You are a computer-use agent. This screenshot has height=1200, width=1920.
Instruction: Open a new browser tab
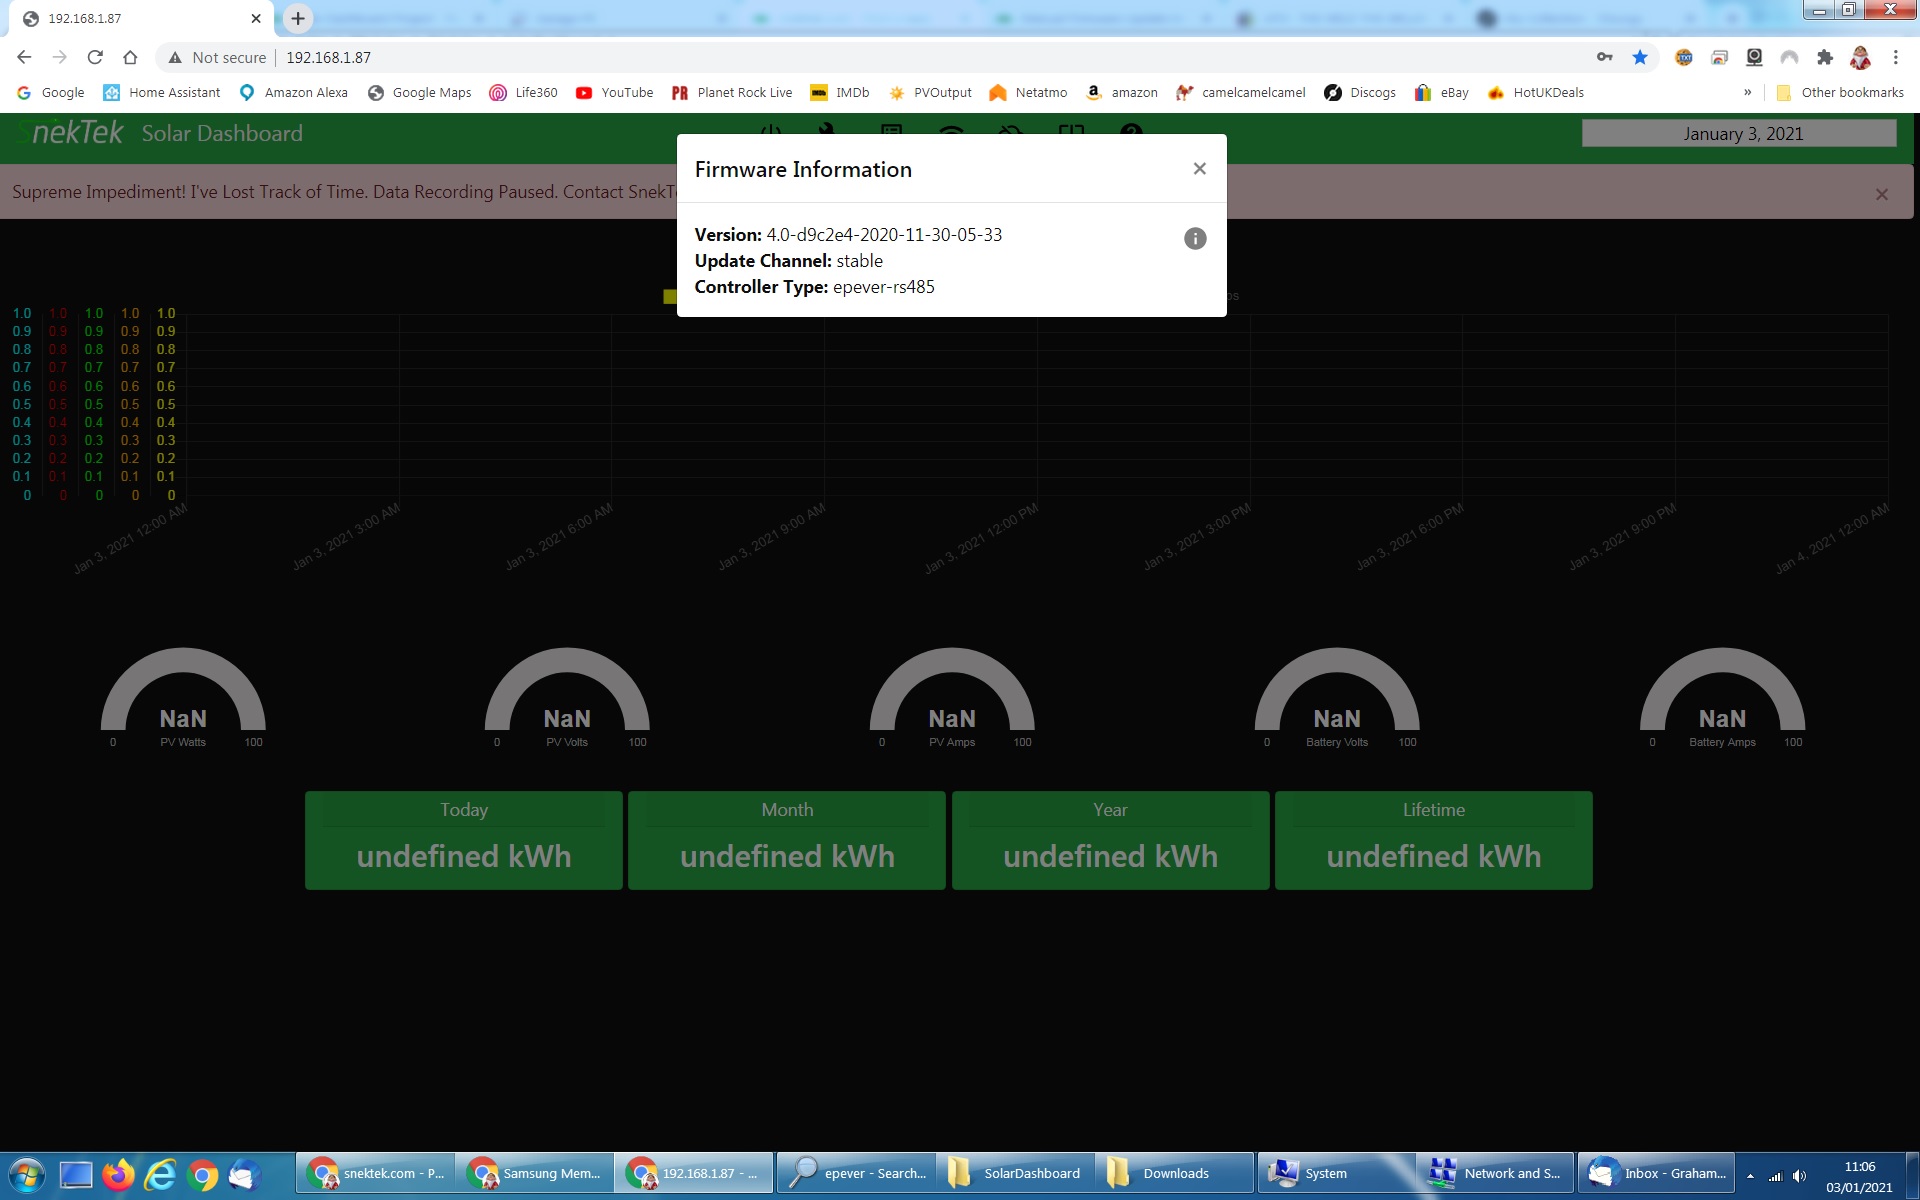click(298, 18)
